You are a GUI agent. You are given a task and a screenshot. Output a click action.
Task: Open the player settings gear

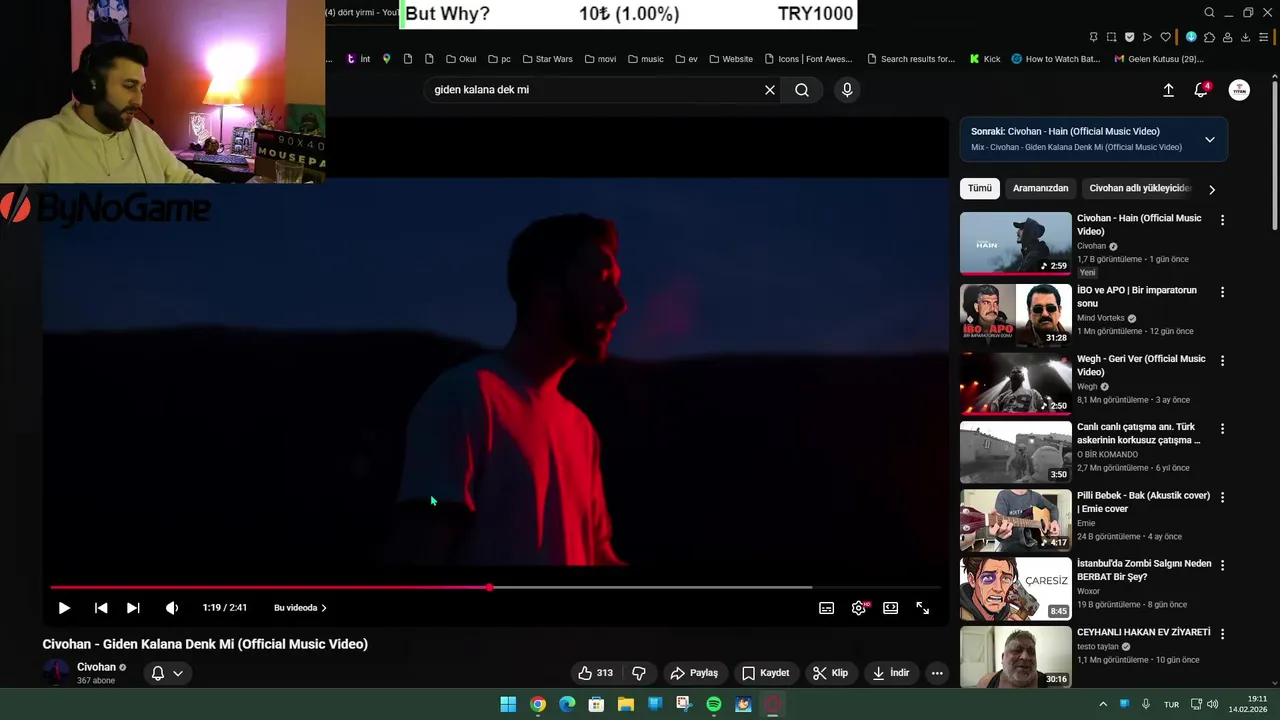[859, 608]
